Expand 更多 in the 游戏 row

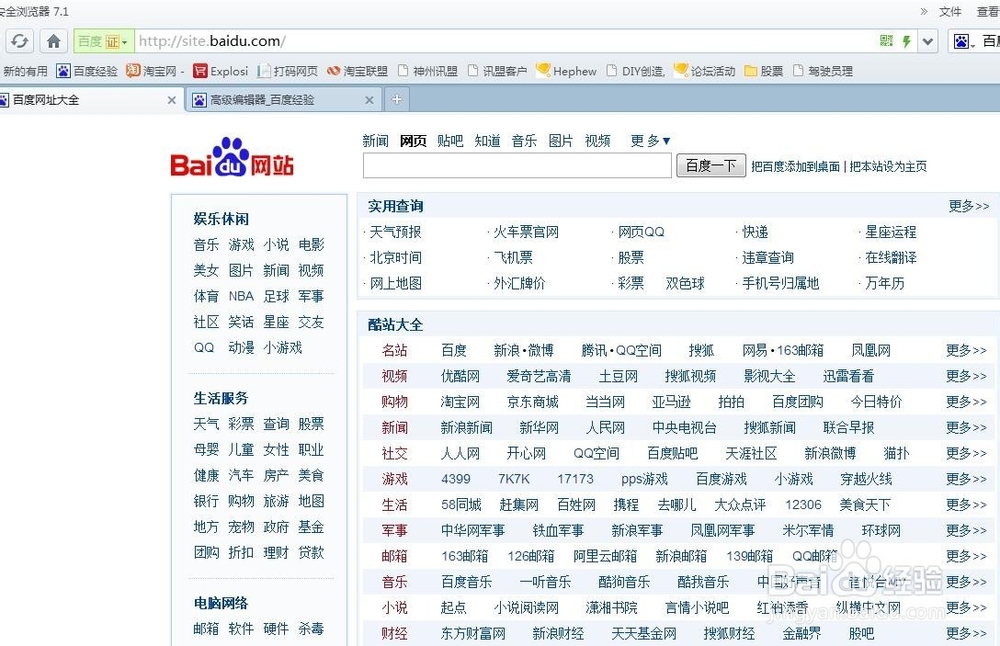click(x=966, y=479)
